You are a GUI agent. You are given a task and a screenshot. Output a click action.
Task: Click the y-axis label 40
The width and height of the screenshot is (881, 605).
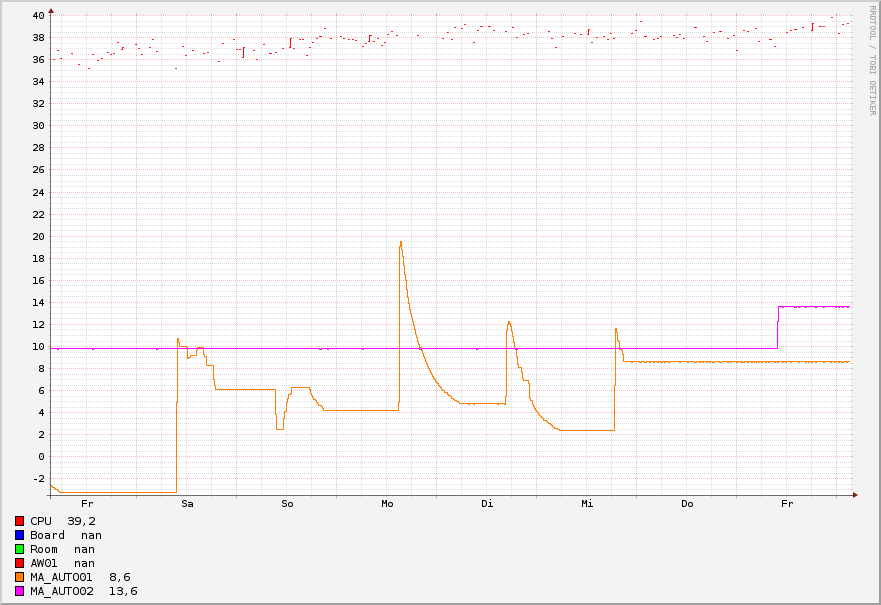click(x=37, y=16)
